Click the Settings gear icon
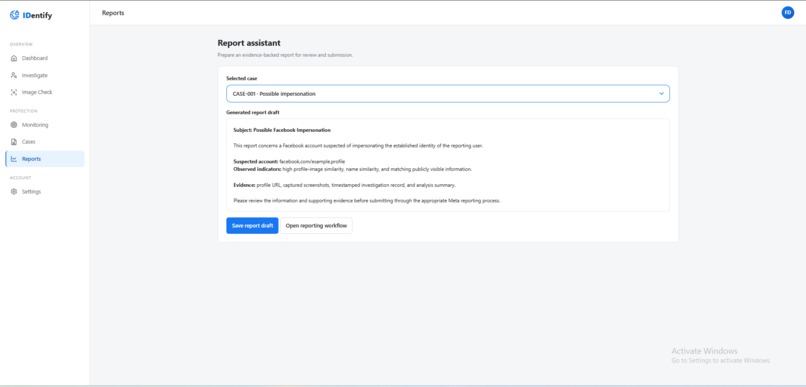The width and height of the screenshot is (806, 387). tap(14, 192)
